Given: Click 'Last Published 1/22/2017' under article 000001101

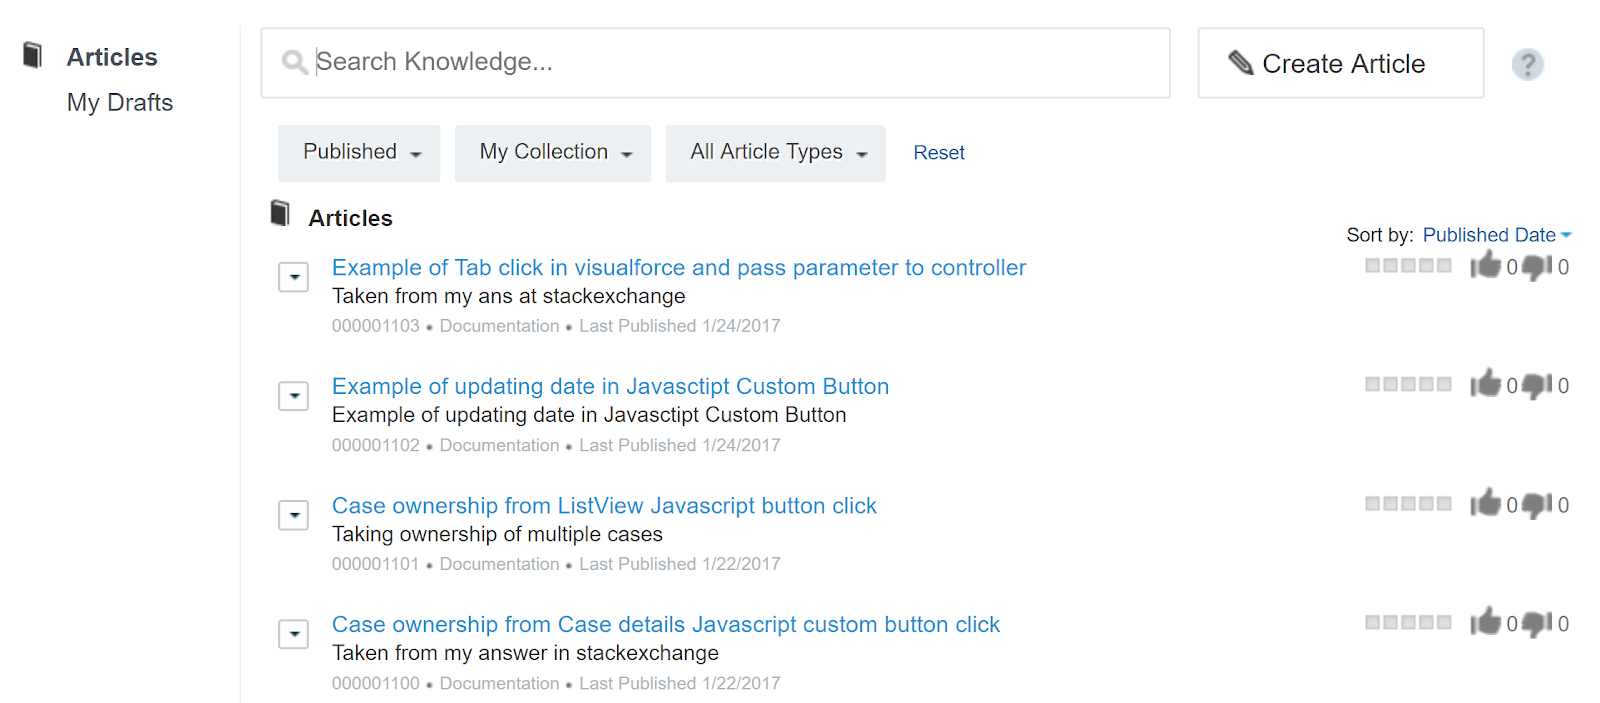Looking at the screenshot, I should (680, 564).
